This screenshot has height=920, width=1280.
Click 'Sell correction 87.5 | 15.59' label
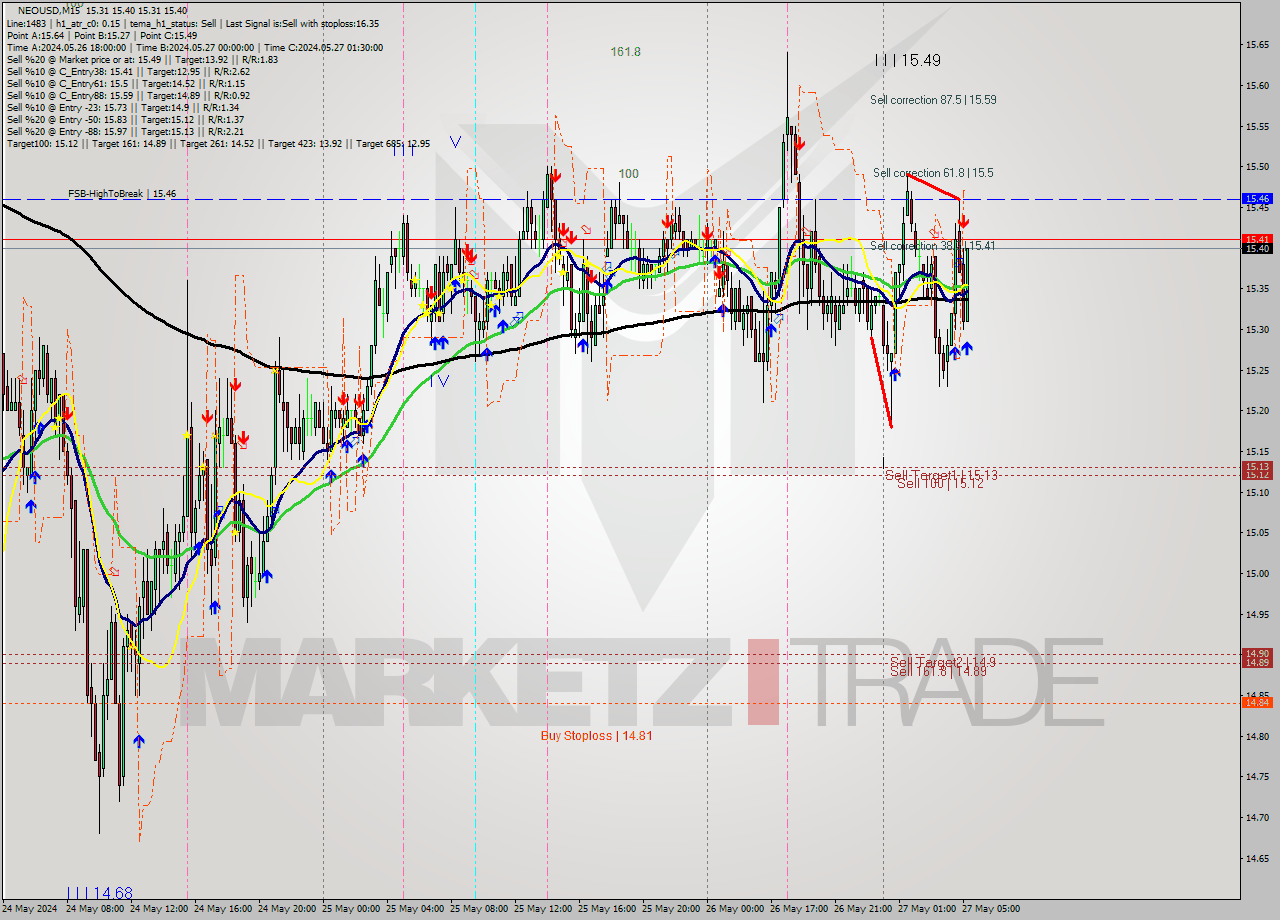click(x=933, y=100)
